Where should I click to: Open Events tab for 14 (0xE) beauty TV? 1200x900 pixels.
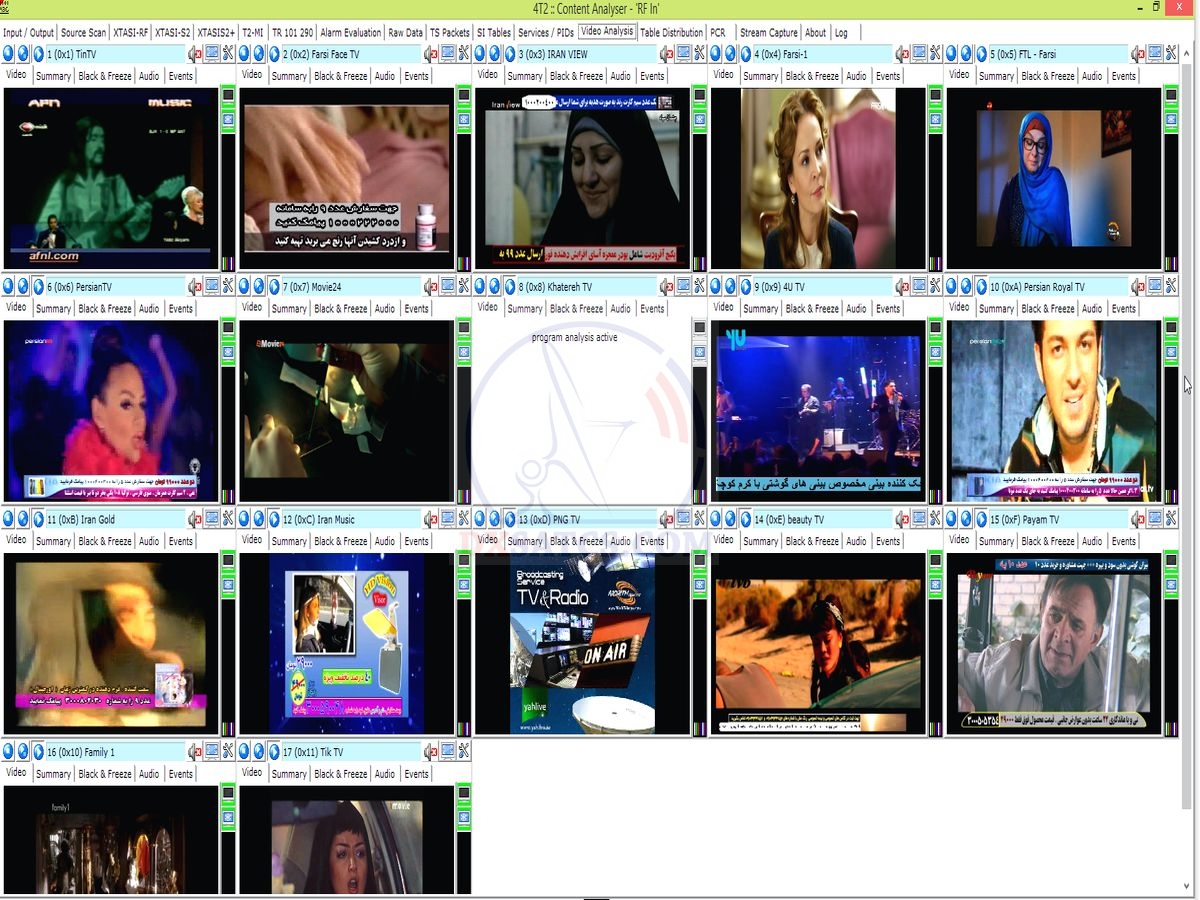click(x=888, y=541)
